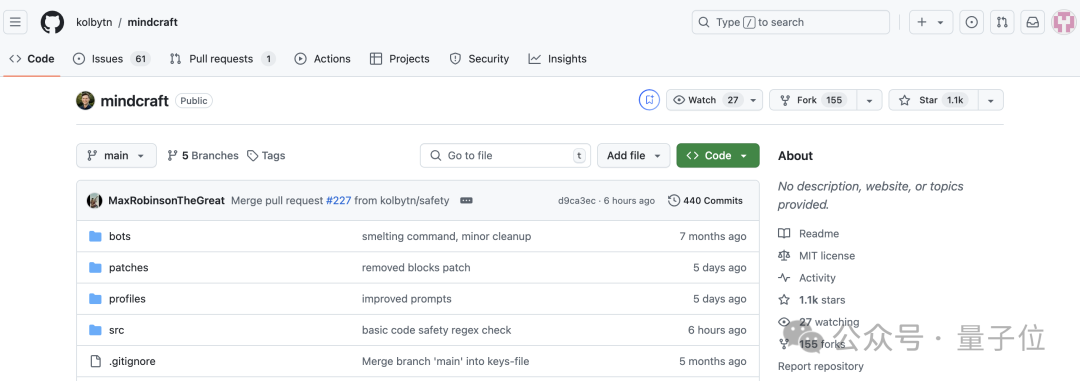1080x381 pixels.
Task: Open the notifications inbox icon
Action: point(1032,22)
